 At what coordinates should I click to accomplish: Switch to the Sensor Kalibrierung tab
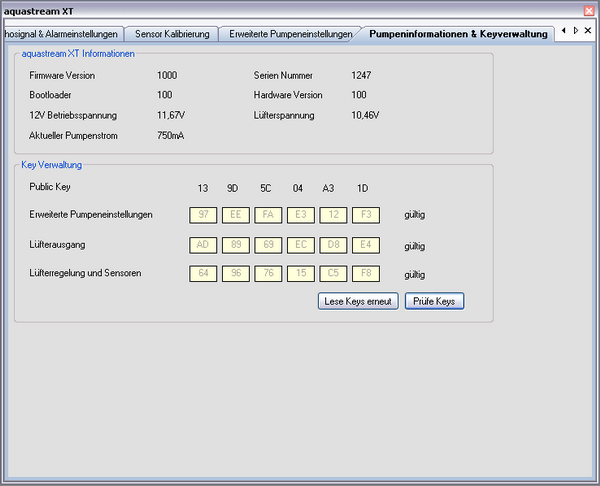172,34
